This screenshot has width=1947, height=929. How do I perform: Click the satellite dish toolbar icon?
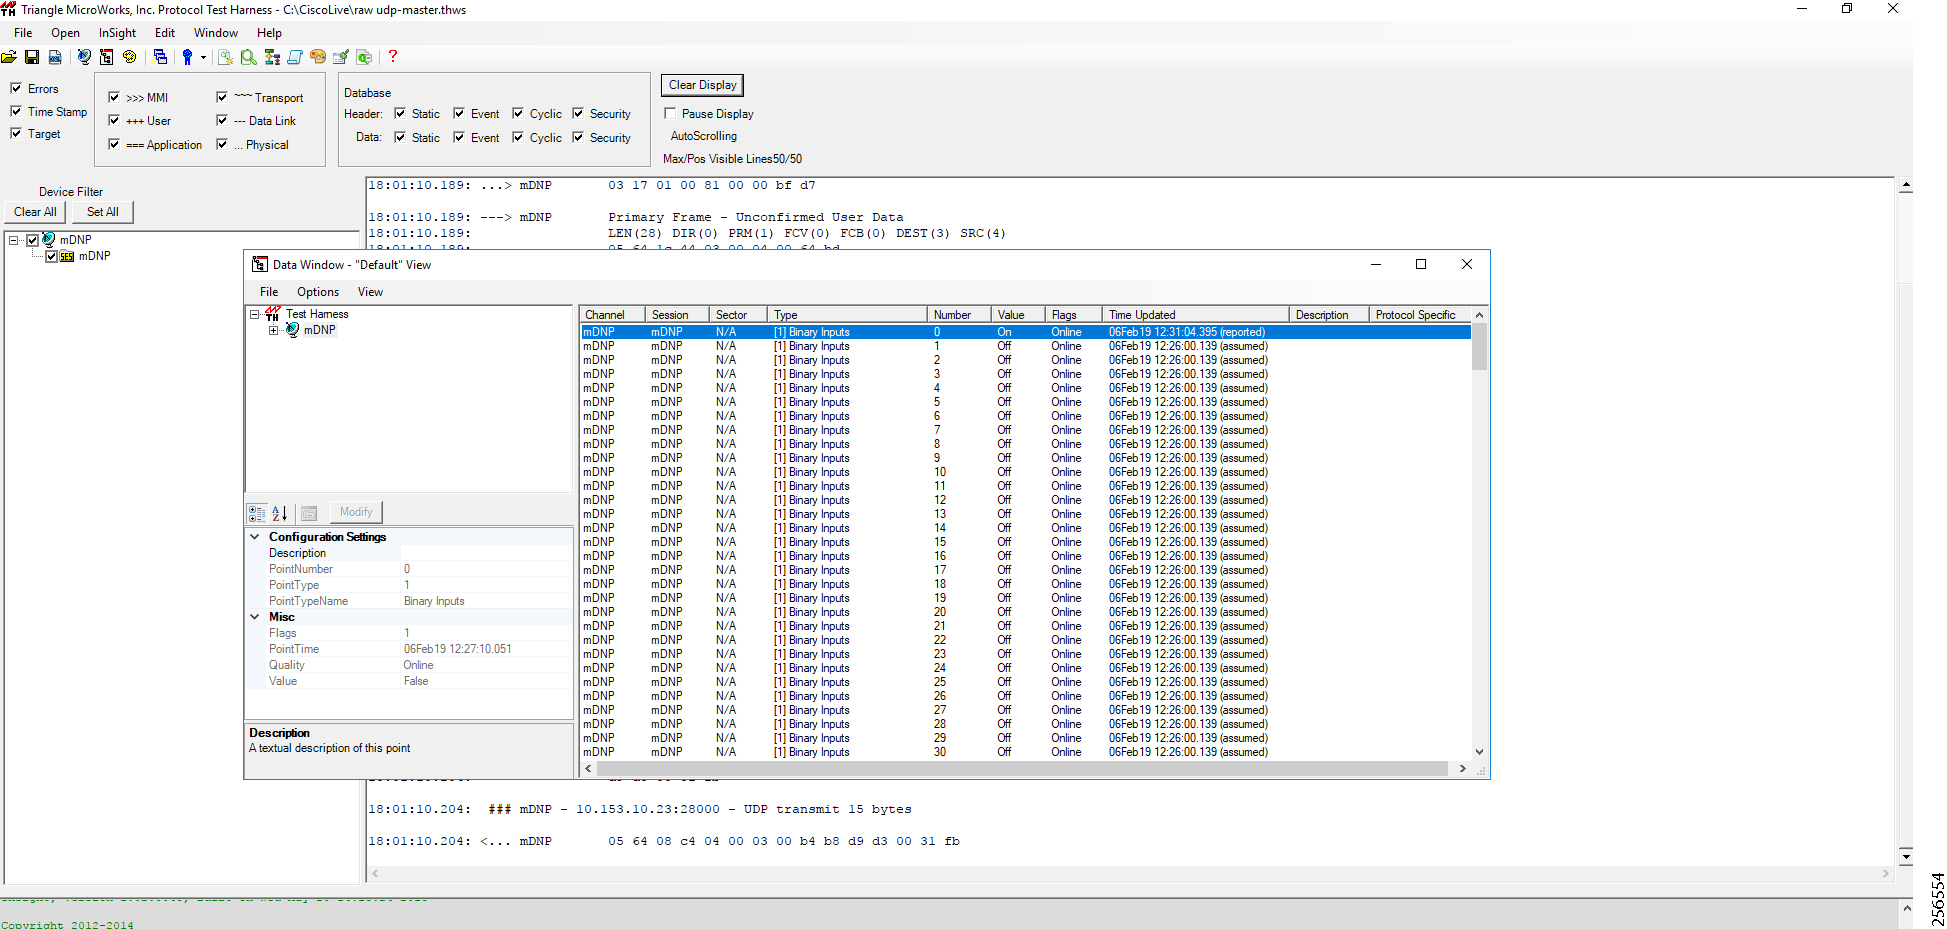point(84,57)
